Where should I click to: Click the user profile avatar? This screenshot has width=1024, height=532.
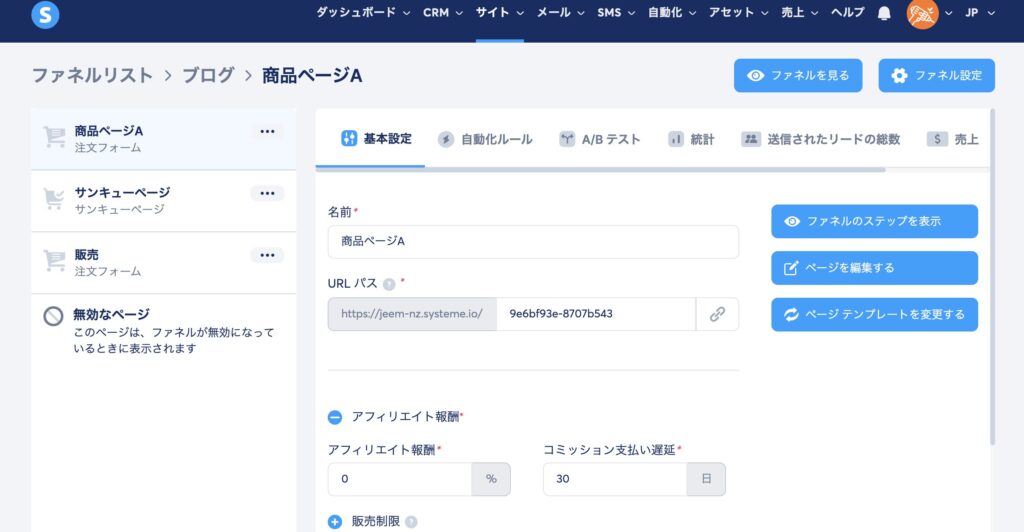(x=922, y=13)
